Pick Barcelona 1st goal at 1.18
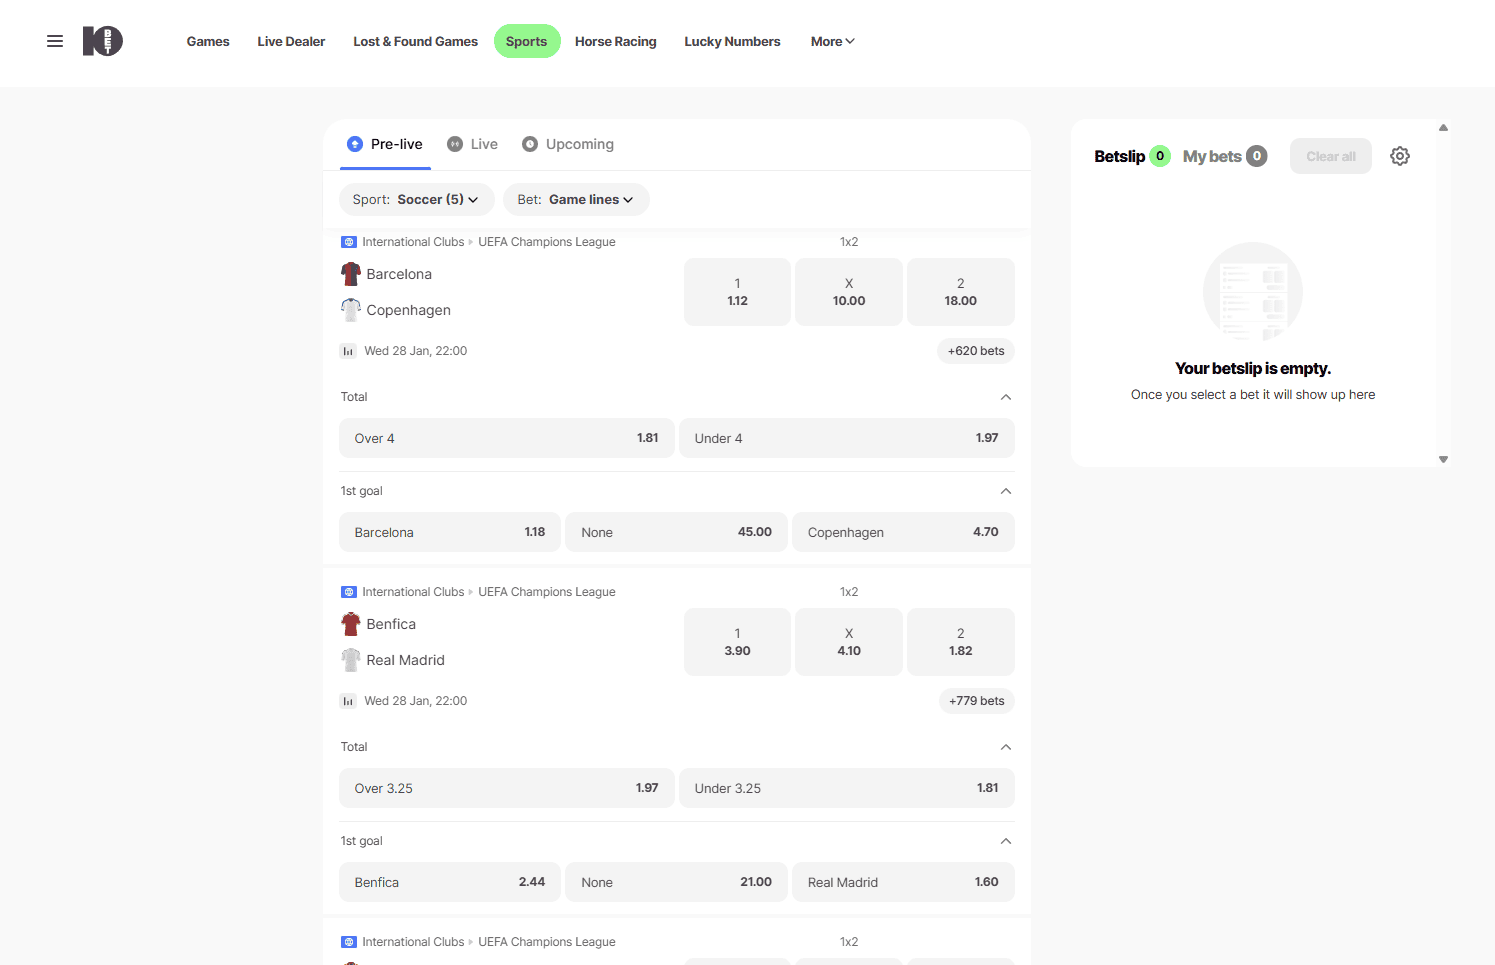 [x=450, y=532]
